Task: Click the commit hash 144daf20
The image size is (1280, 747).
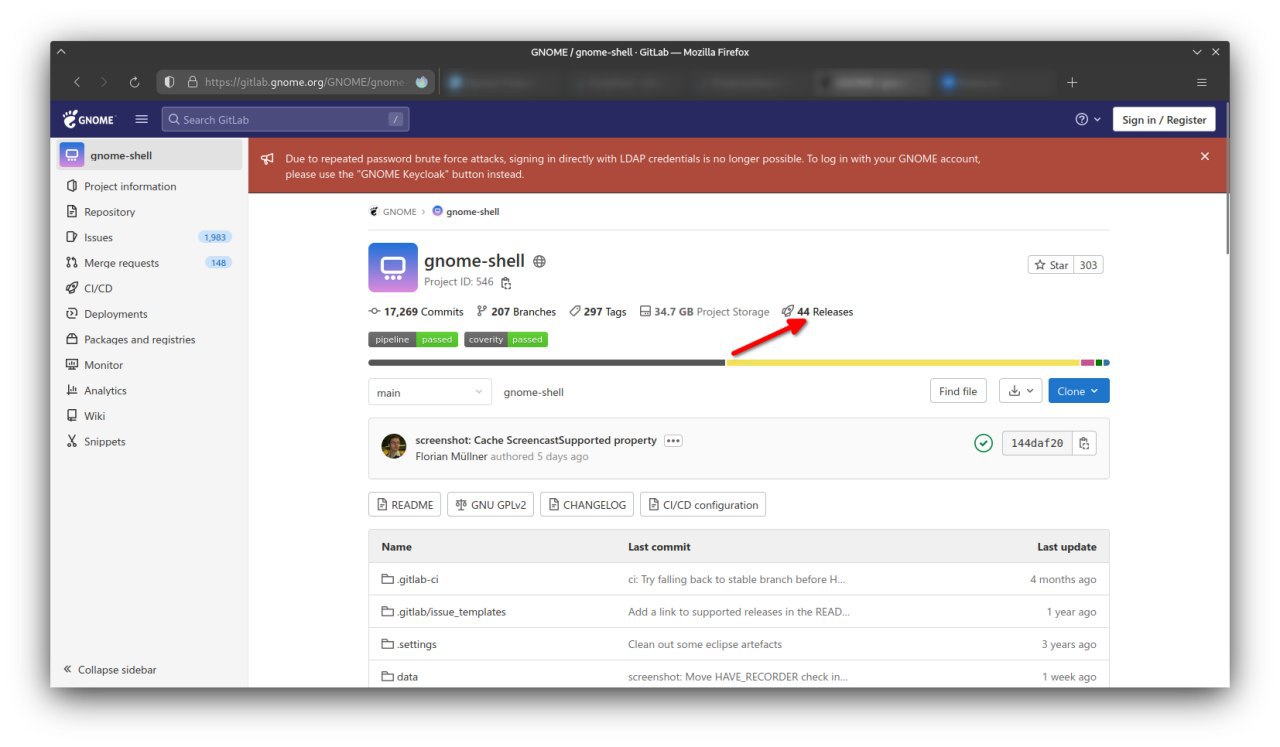Action: click(1037, 443)
